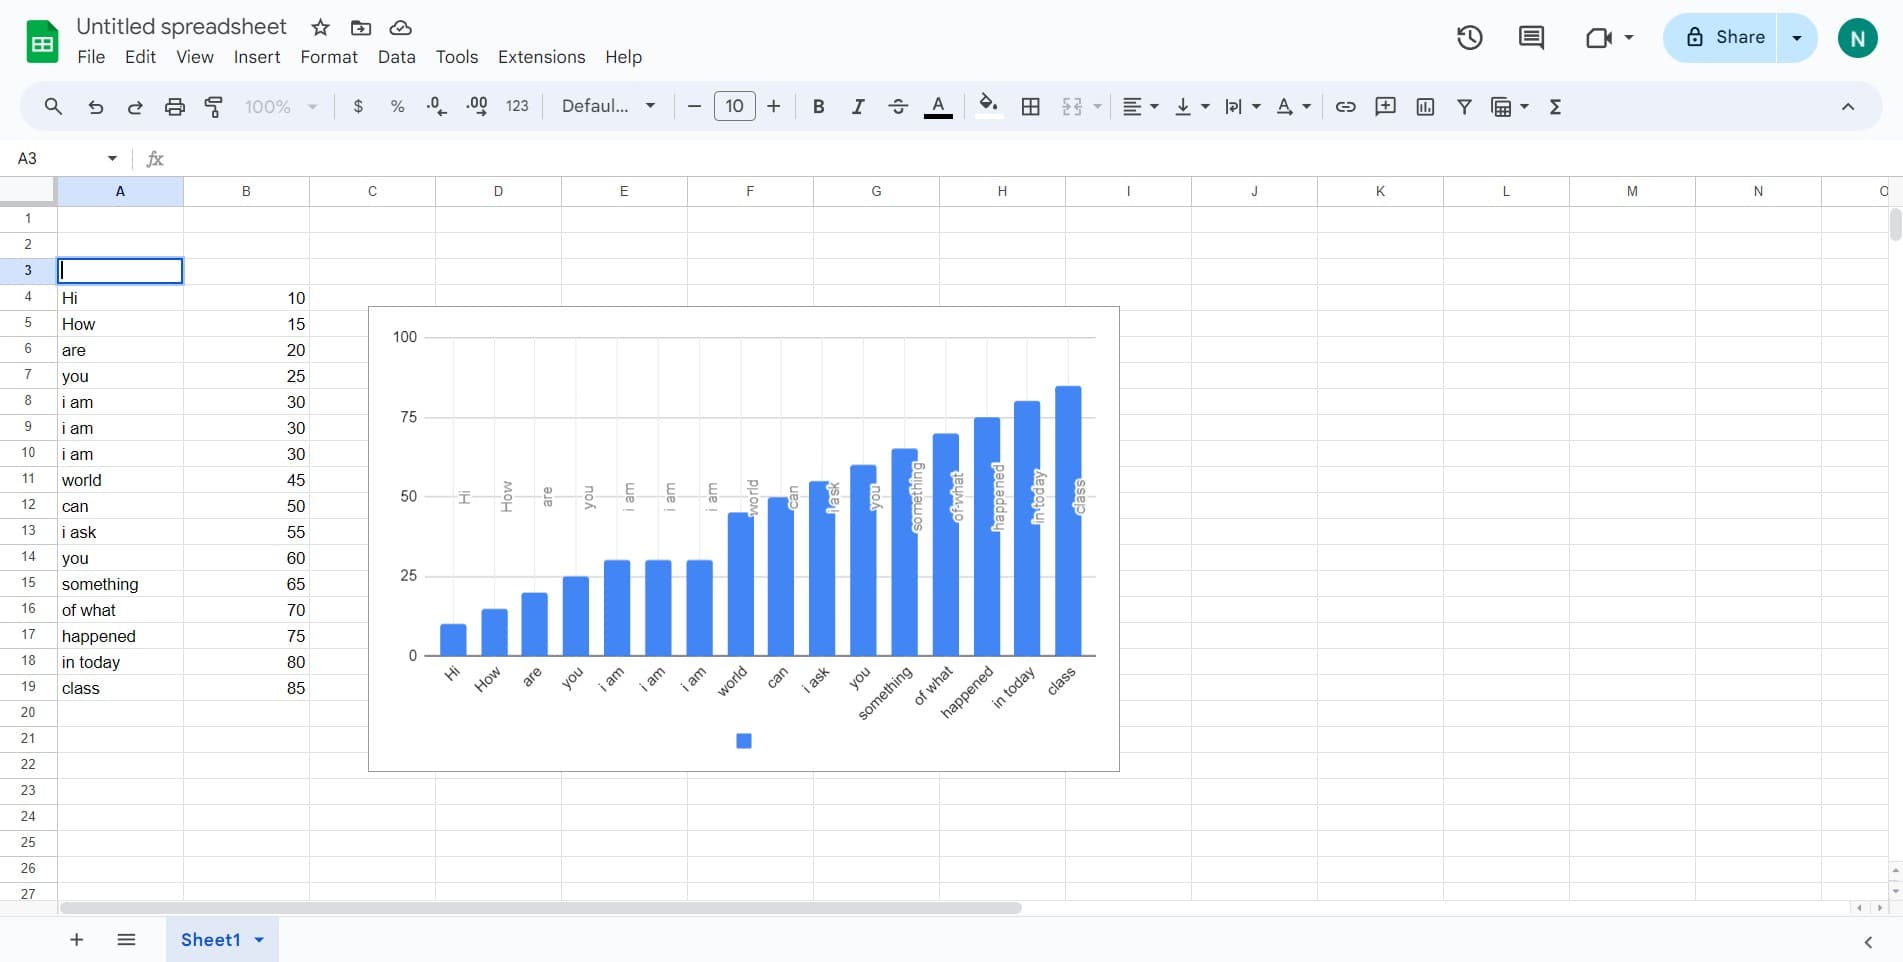Apply percent format to cell

(397, 106)
